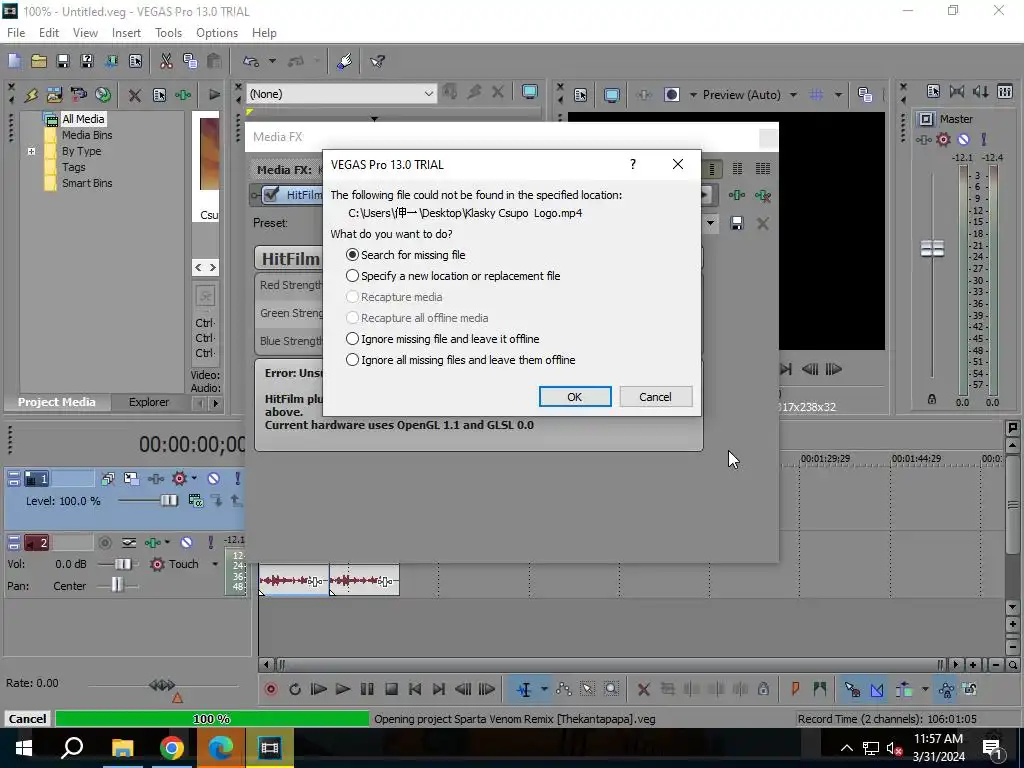Click the lightning bolt icon in Project Media
The height and width of the screenshot is (768, 1024).
pyautogui.click(x=31, y=95)
